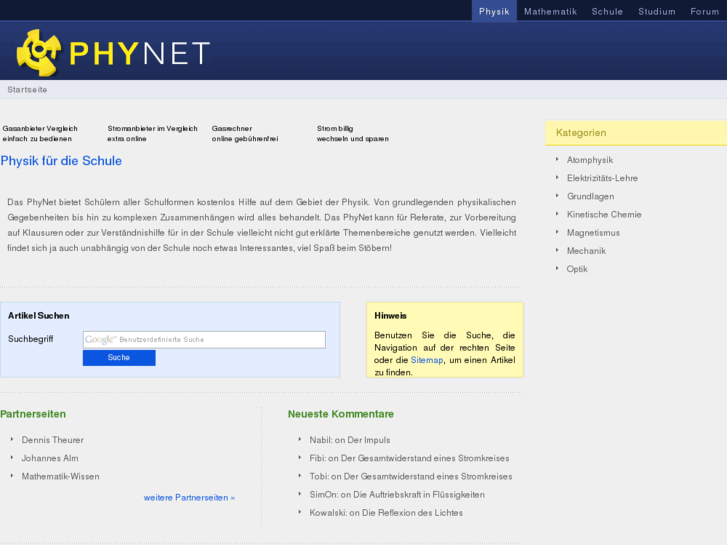Click the Gasanbieter Vergleich ad link
The width and height of the screenshot is (727, 545).
pyautogui.click(x=40, y=129)
